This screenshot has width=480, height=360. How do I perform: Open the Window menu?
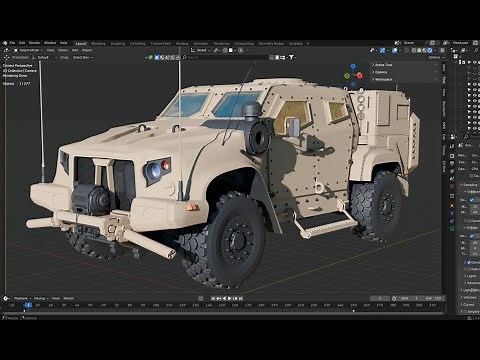click(50, 43)
